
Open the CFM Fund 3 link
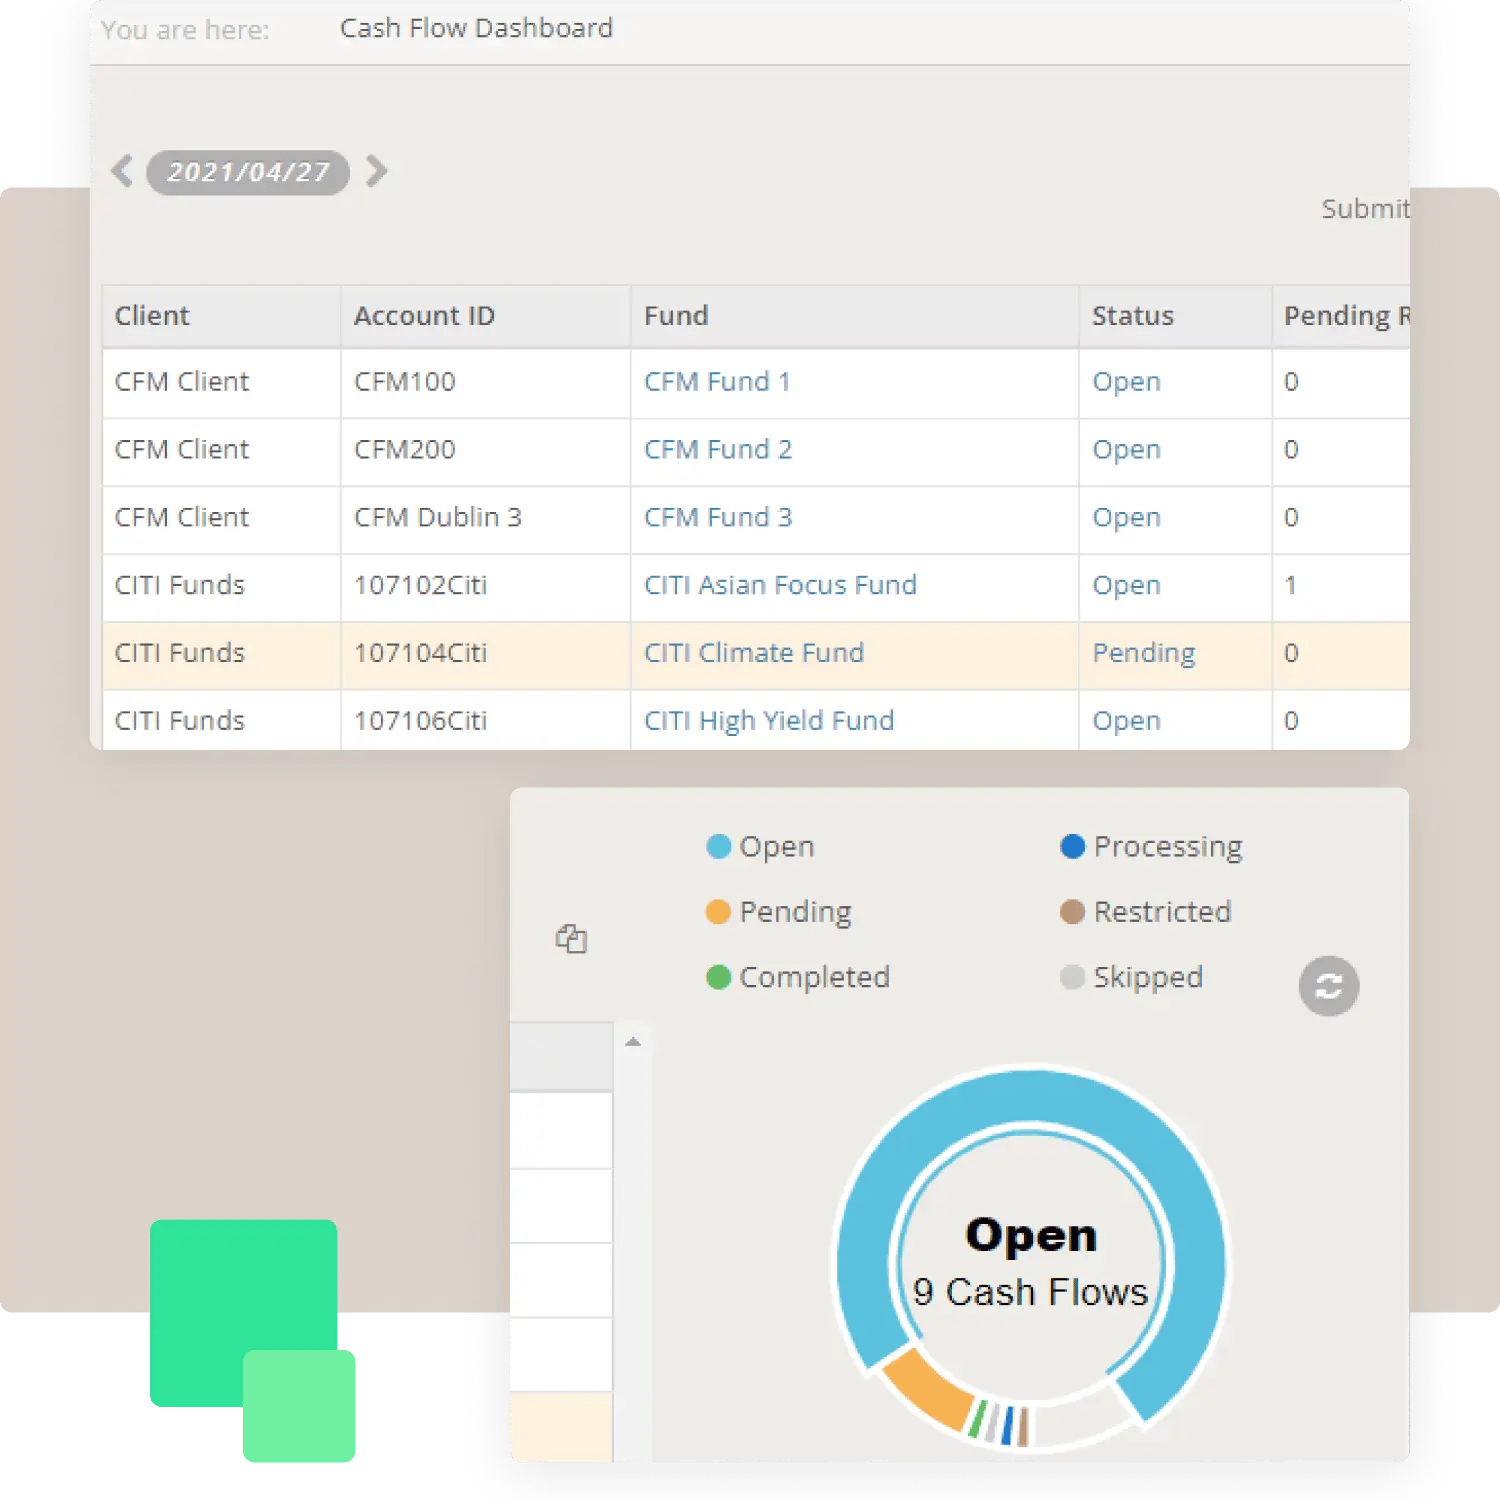pos(718,518)
